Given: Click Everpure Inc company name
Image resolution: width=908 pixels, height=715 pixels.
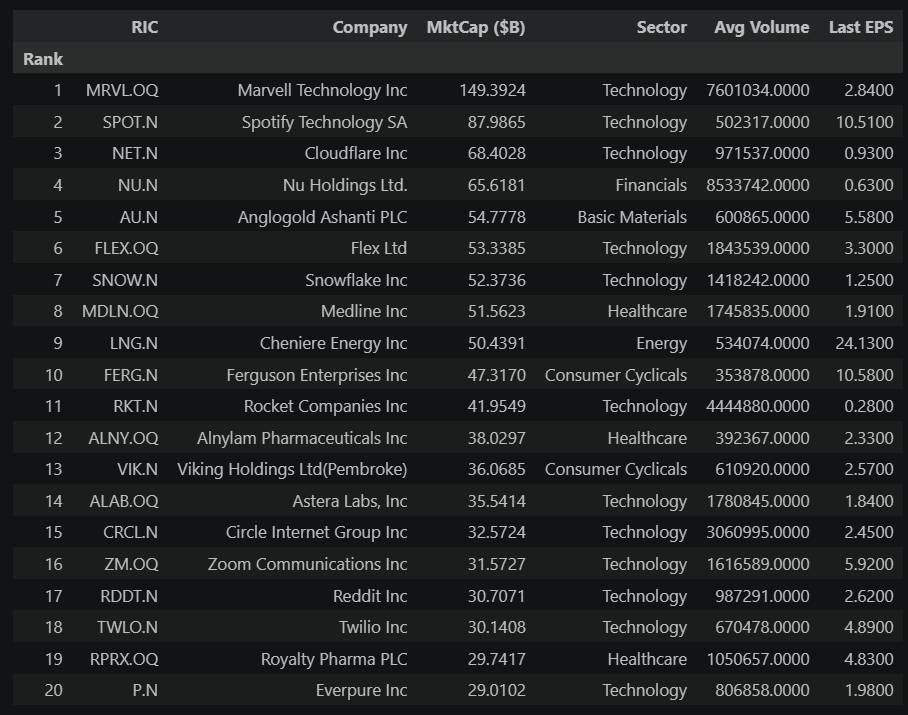Looking at the screenshot, I should click(361, 691).
